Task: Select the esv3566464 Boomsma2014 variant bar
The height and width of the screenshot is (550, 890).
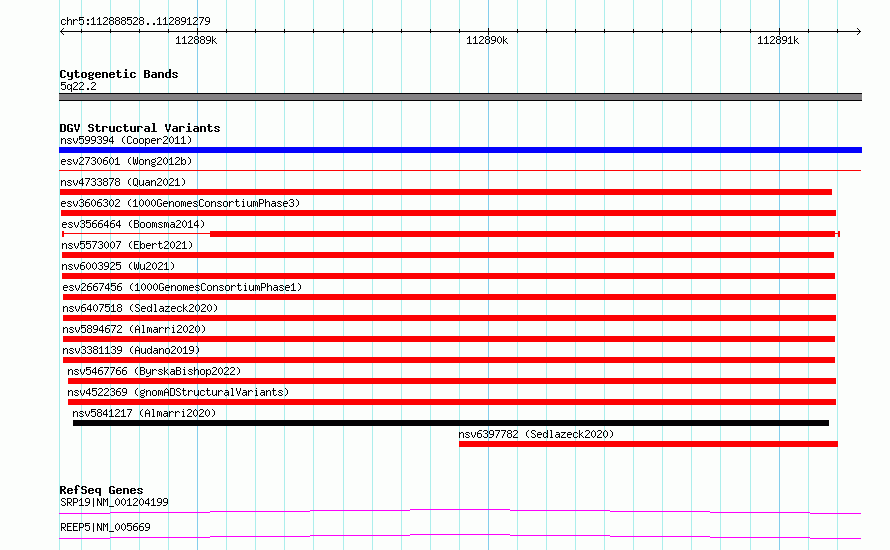Action: [x=451, y=234]
